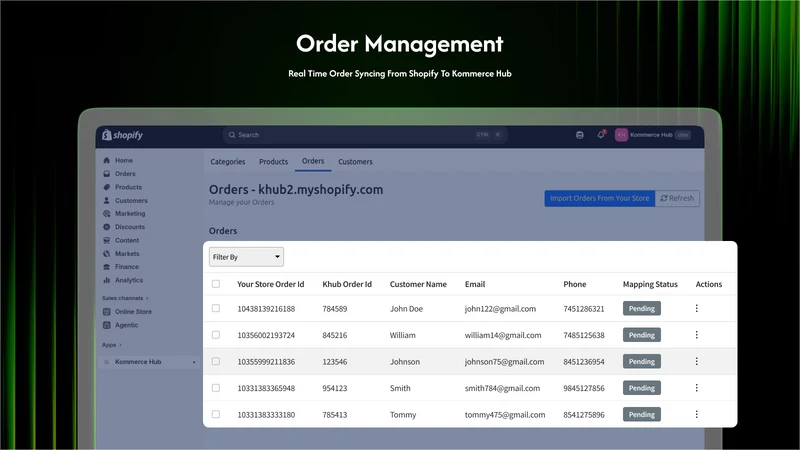The width and height of the screenshot is (800, 450).
Task: Open Analytics via its bar chart icon
Action: click(x=107, y=280)
